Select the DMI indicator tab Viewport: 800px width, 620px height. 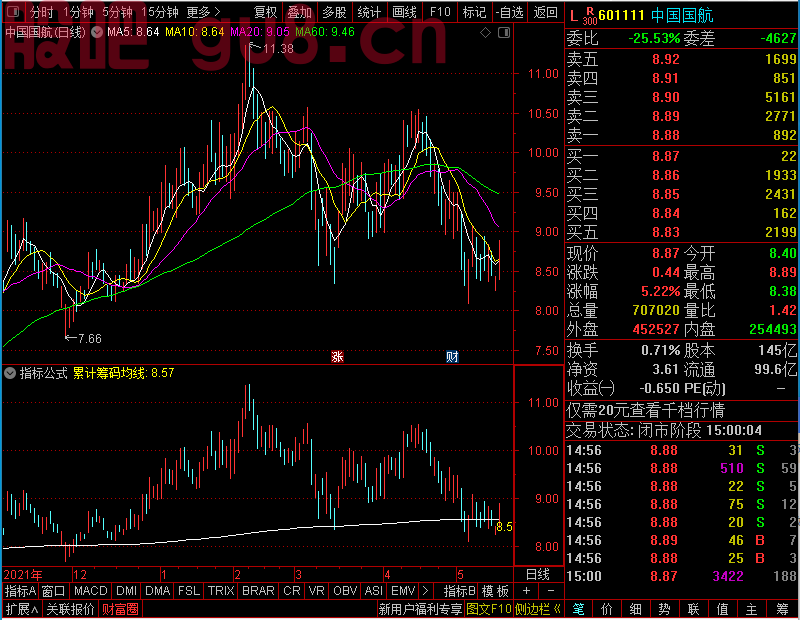point(127,591)
